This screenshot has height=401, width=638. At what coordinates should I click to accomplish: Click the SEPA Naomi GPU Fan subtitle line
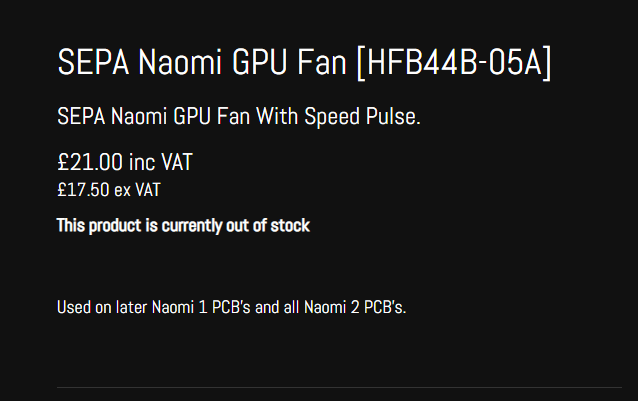[x=238, y=117]
